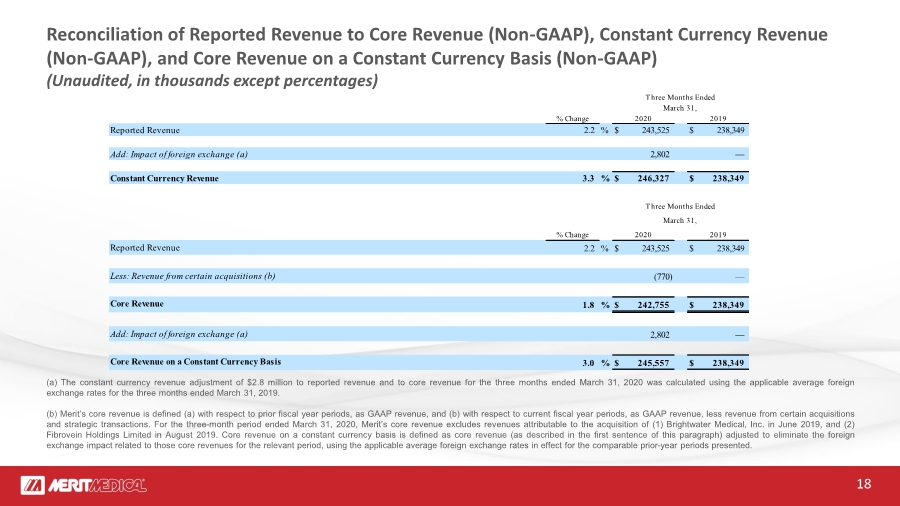
Task: Select the 'Core Revenue' row label
Action: (x=137, y=304)
